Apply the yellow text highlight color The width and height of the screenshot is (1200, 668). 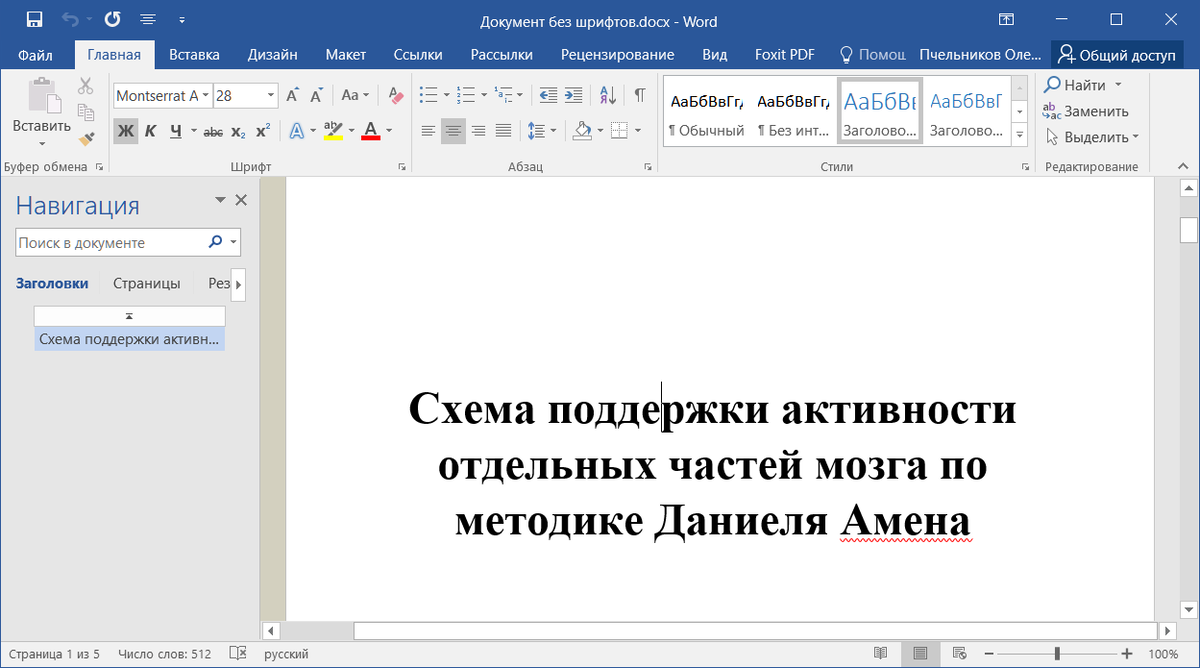tap(332, 131)
